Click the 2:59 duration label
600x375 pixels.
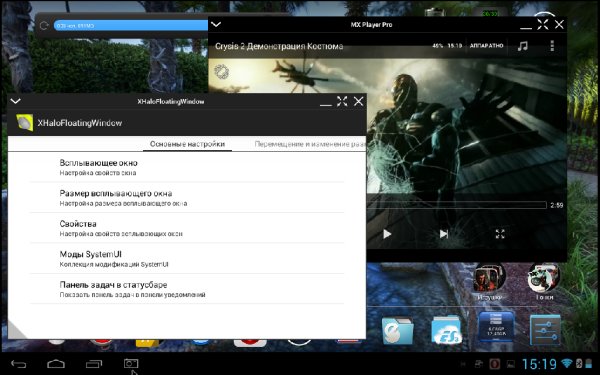point(556,205)
